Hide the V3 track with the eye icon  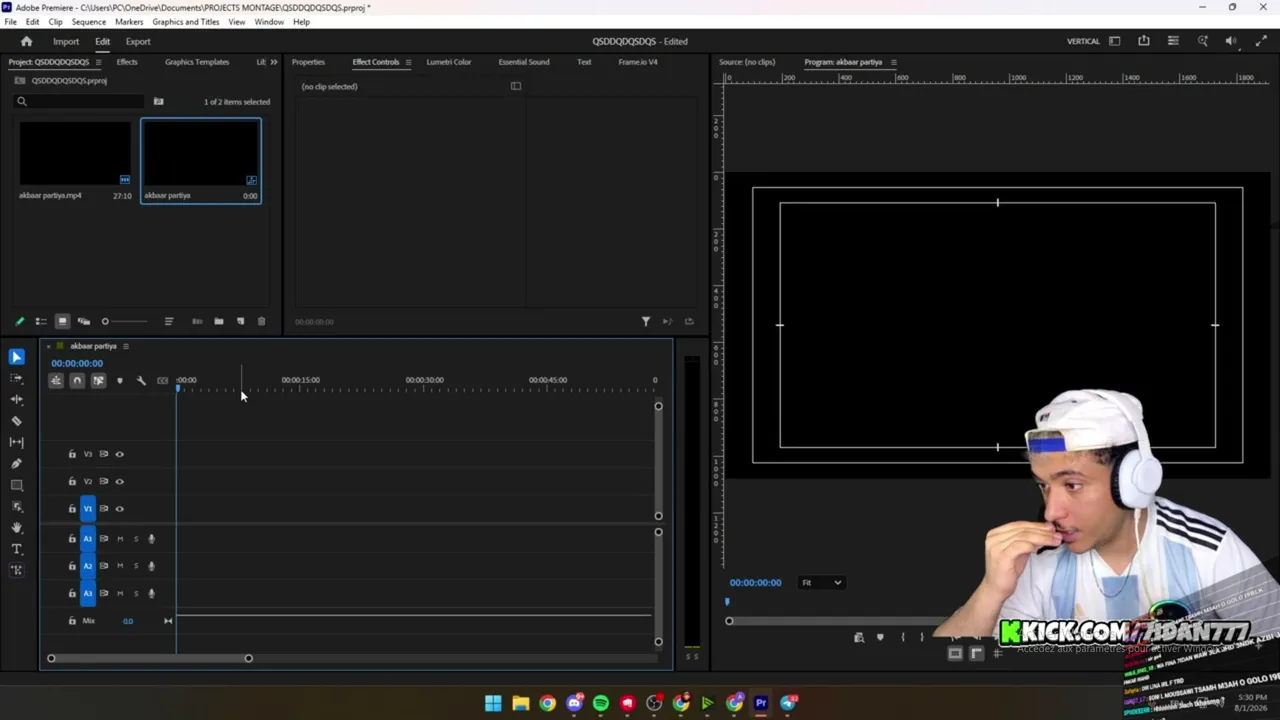[x=119, y=454]
